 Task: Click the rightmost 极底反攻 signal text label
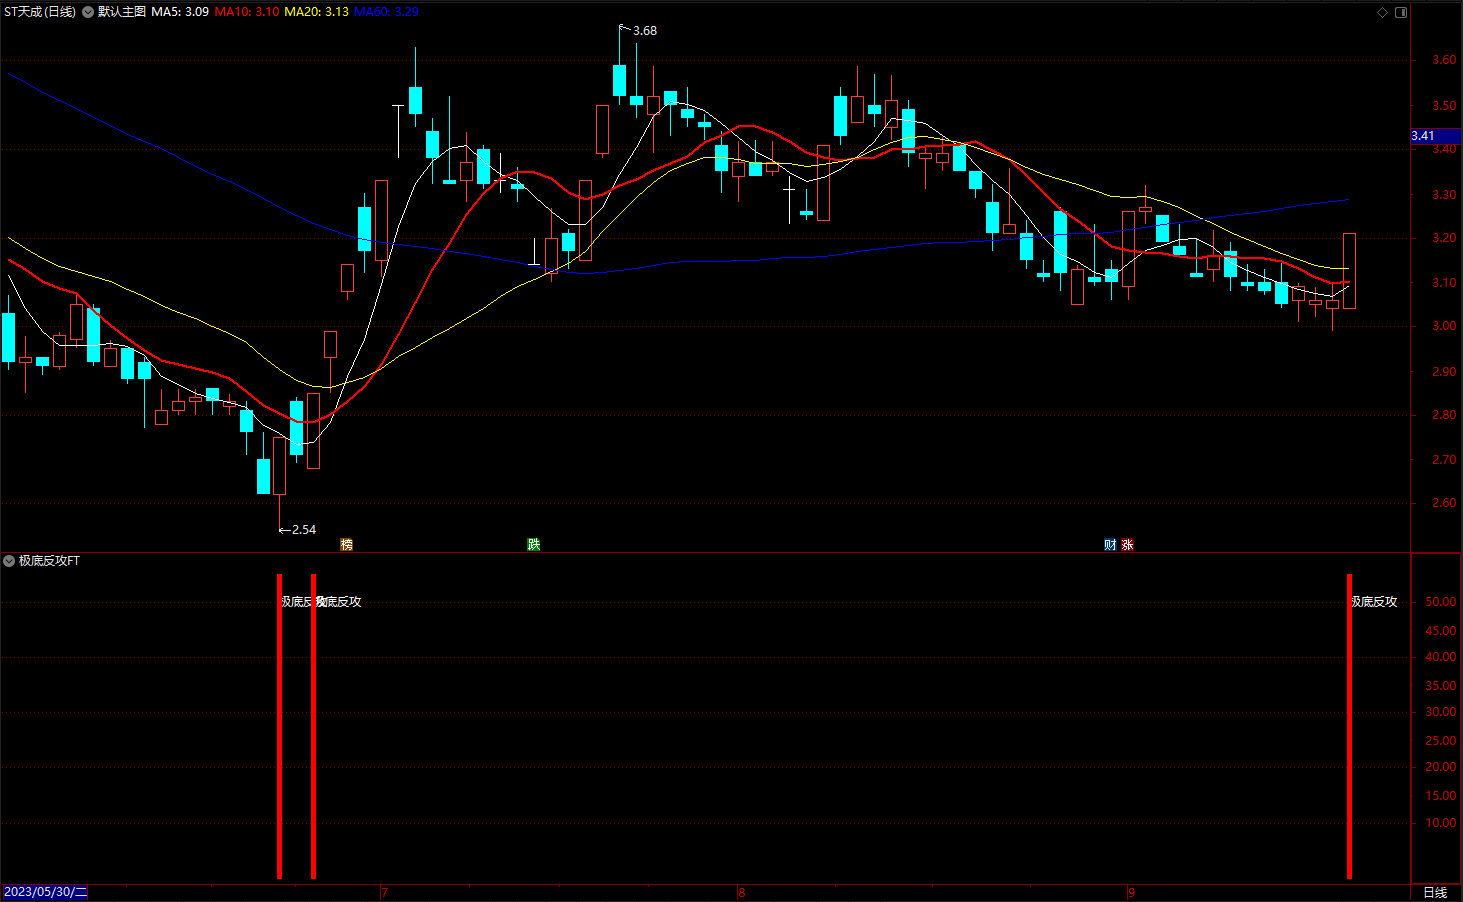[1375, 602]
